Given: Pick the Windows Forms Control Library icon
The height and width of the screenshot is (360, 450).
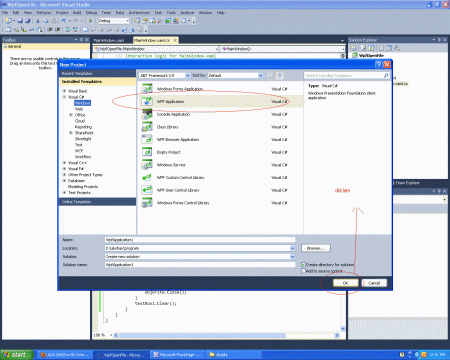Looking at the screenshot, I should [x=147, y=203].
